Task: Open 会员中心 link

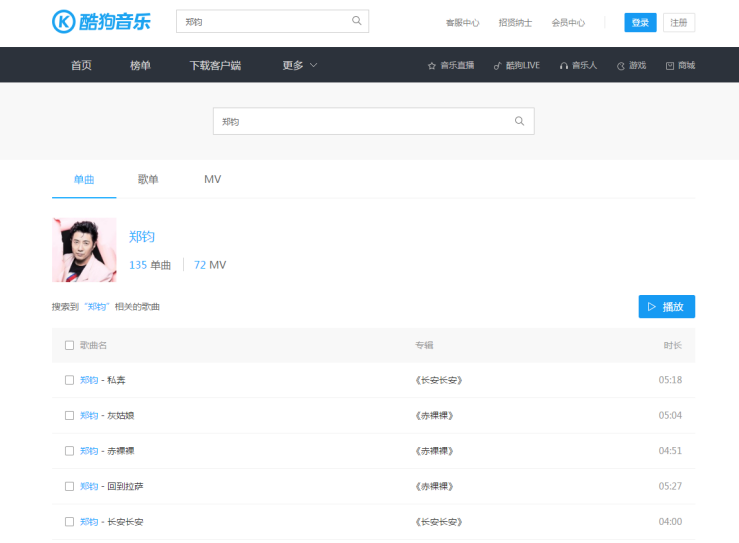Action: (568, 23)
